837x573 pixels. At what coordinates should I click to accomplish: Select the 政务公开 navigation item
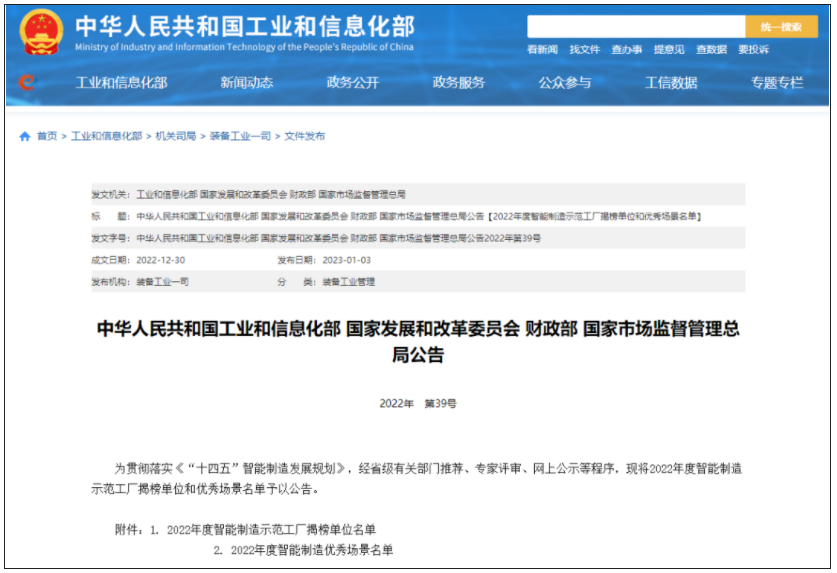353,83
